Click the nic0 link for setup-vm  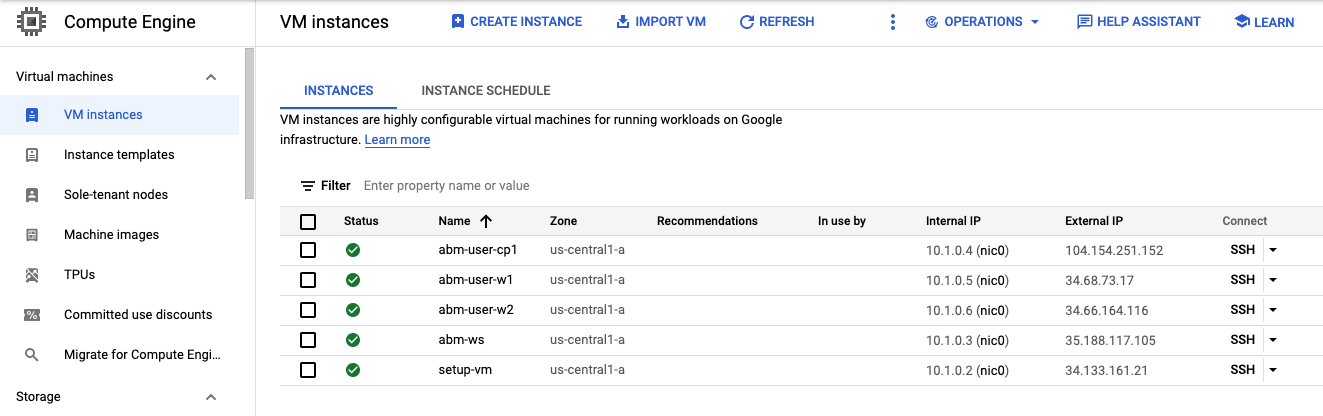pyautogui.click(x=992, y=371)
